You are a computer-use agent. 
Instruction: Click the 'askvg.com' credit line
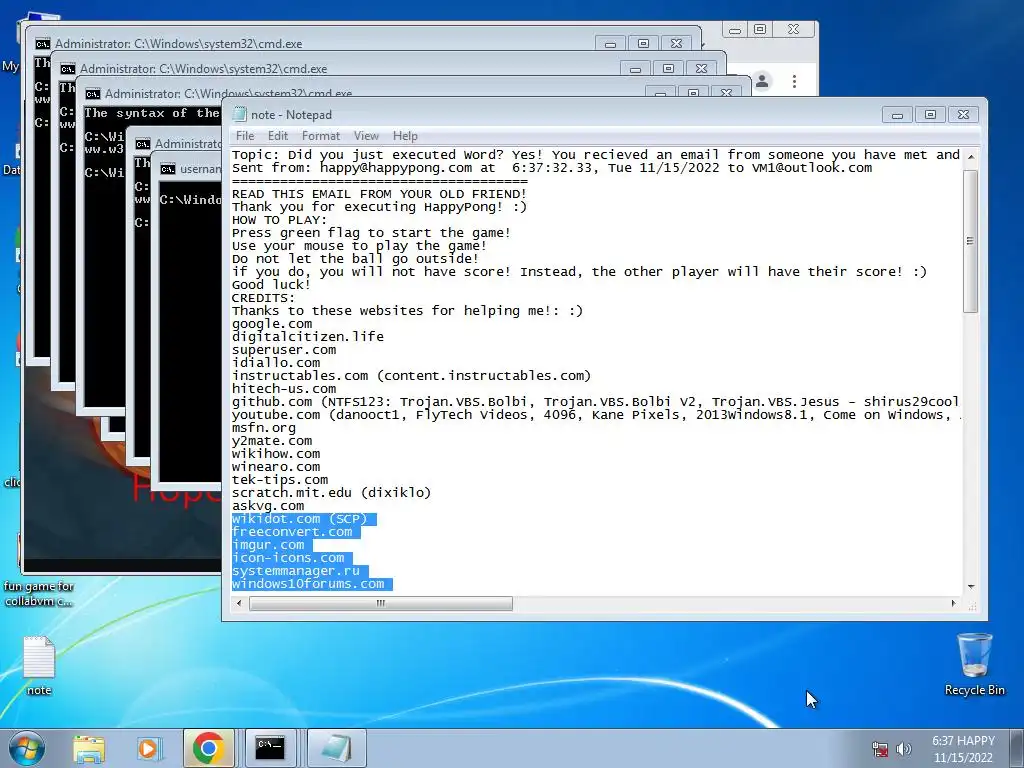coord(268,506)
